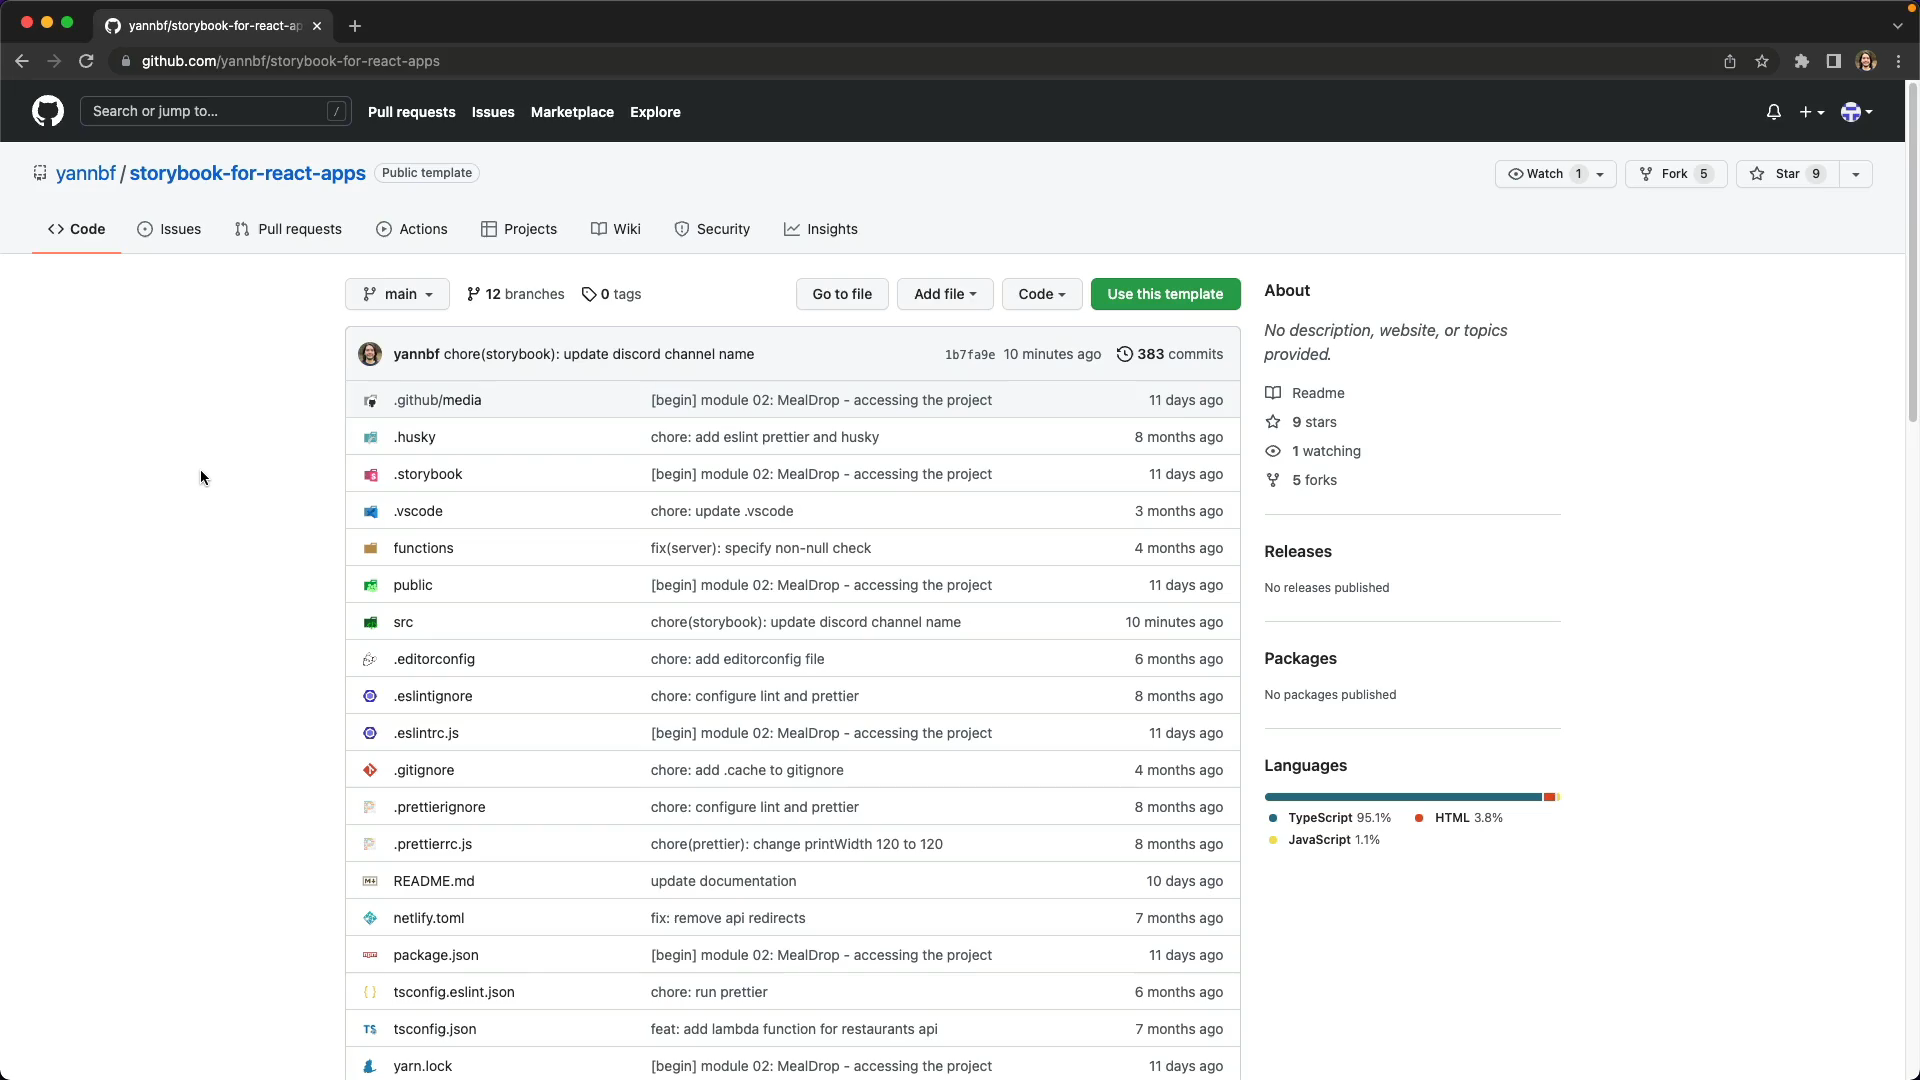Open the package.json file link

pos(435,955)
